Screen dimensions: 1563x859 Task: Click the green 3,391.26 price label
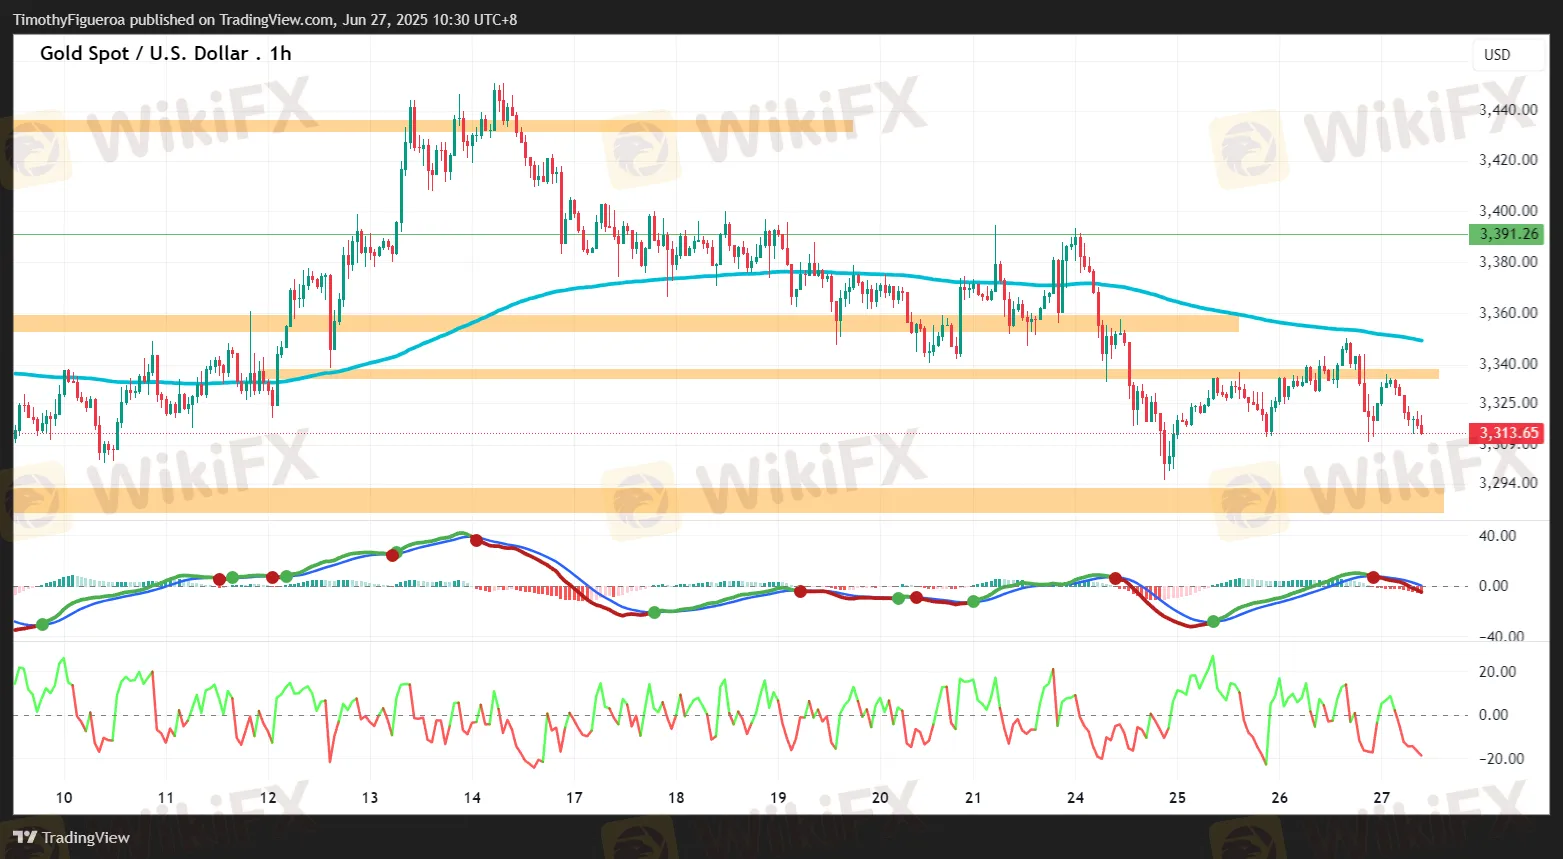tap(1505, 235)
